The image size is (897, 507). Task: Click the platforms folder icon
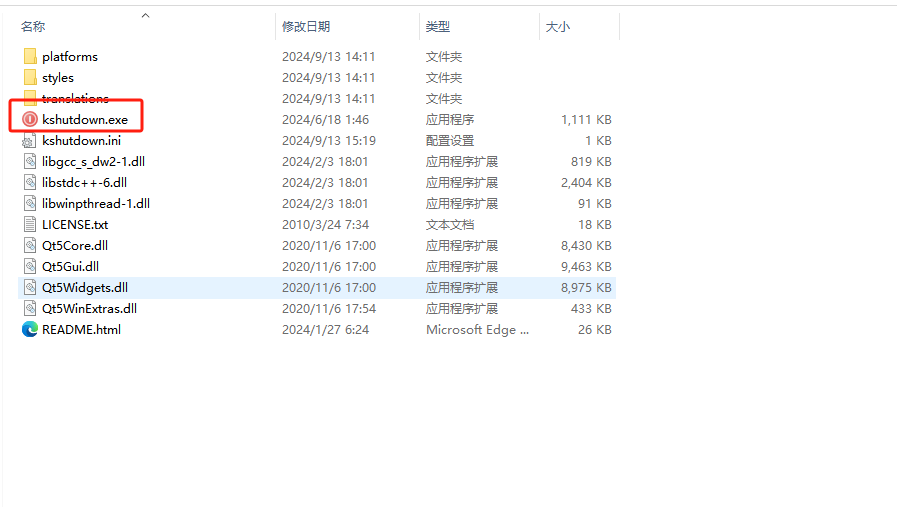click(30, 56)
